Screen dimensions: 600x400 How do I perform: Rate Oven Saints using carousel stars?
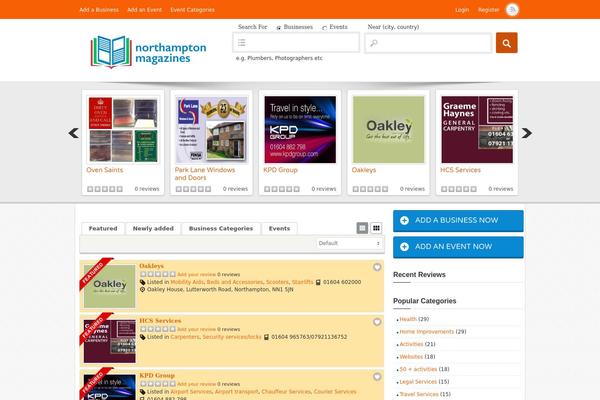(105, 189)
